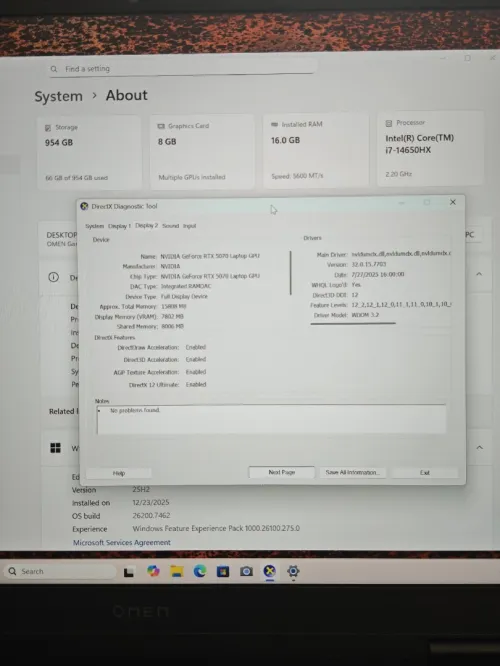The image size is (500, 666).
Task: Open the Camera app icon
Action: pyautogui.click(x=246, y=571)
